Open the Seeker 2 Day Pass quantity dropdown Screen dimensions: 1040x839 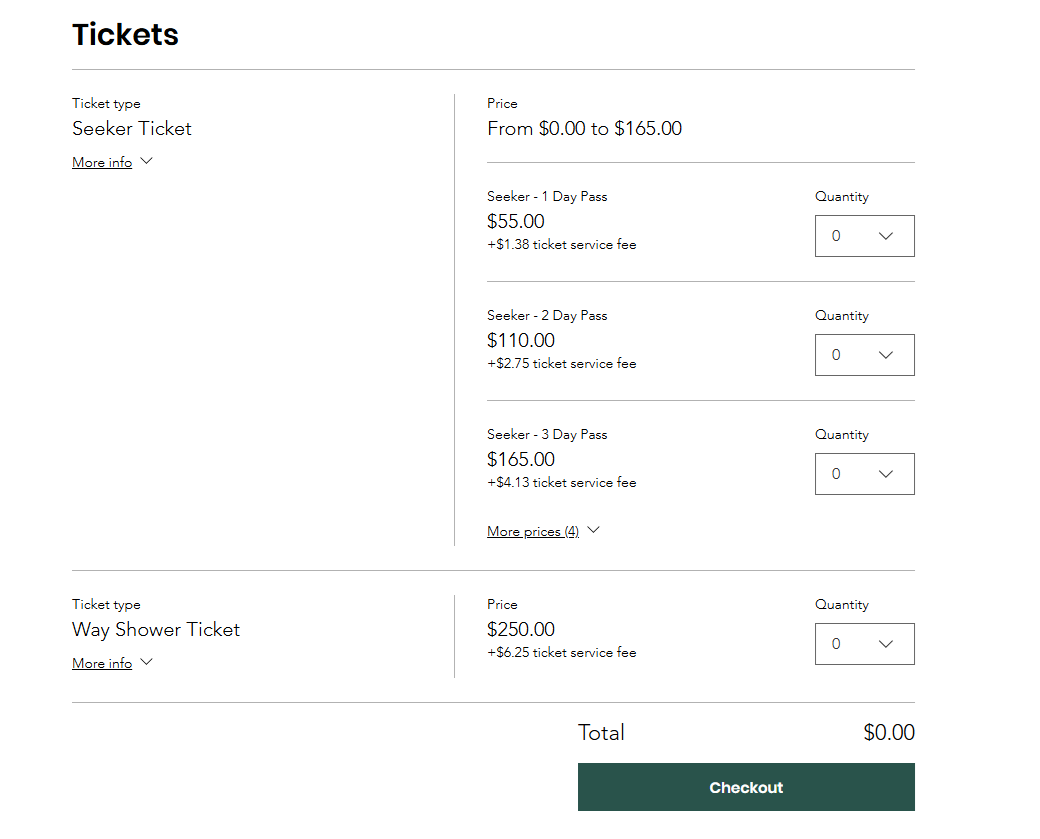click(x=864, y=355)
